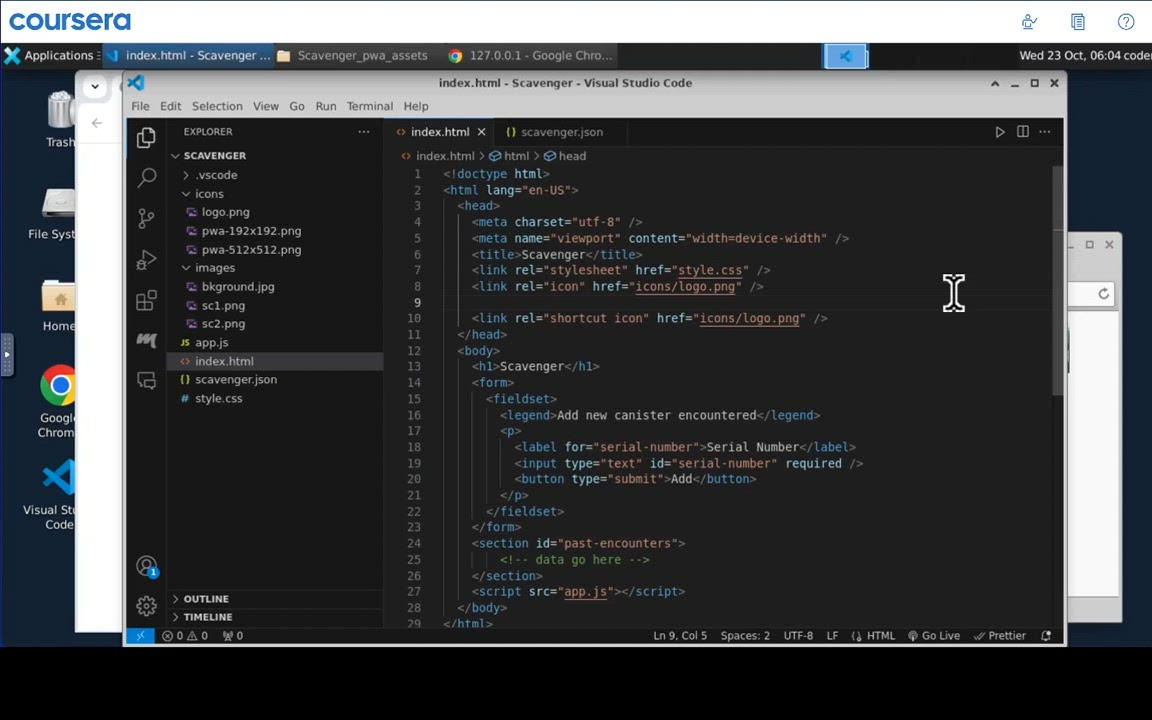Open Run and Debug view icon
The image size is (1152, 720).
point(146,260)
